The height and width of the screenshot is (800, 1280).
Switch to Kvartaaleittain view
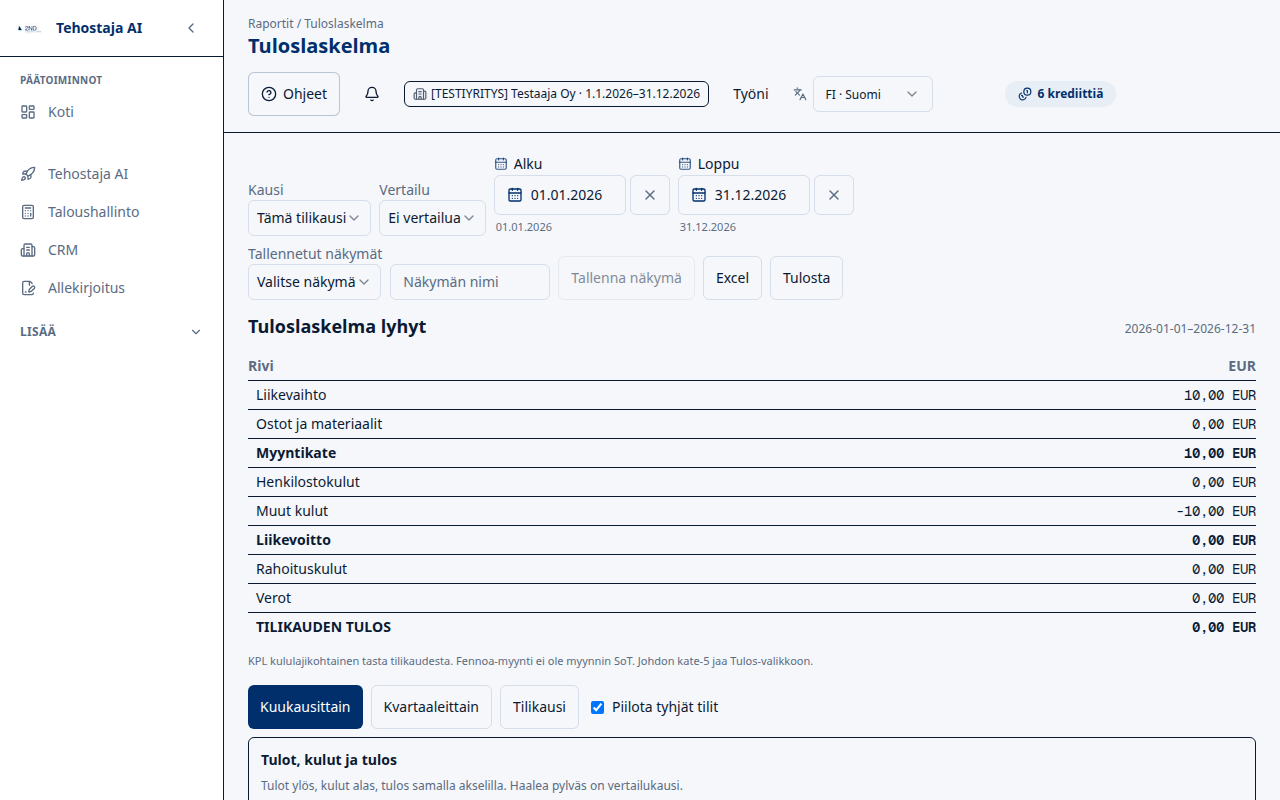click(x=431, y=707)
